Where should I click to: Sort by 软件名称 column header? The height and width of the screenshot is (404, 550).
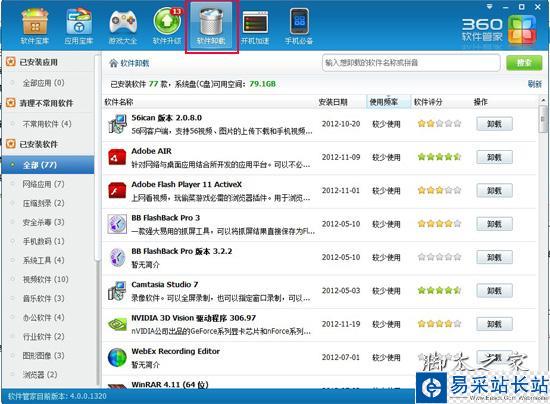coord(119,102)
